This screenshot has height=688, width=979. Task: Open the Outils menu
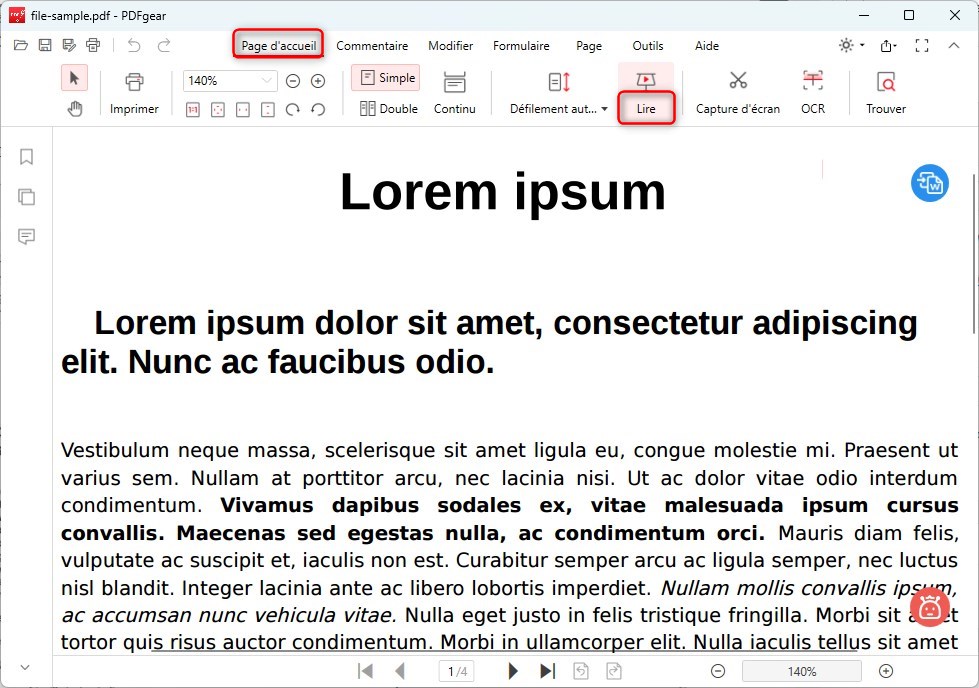tap(648, 46)
